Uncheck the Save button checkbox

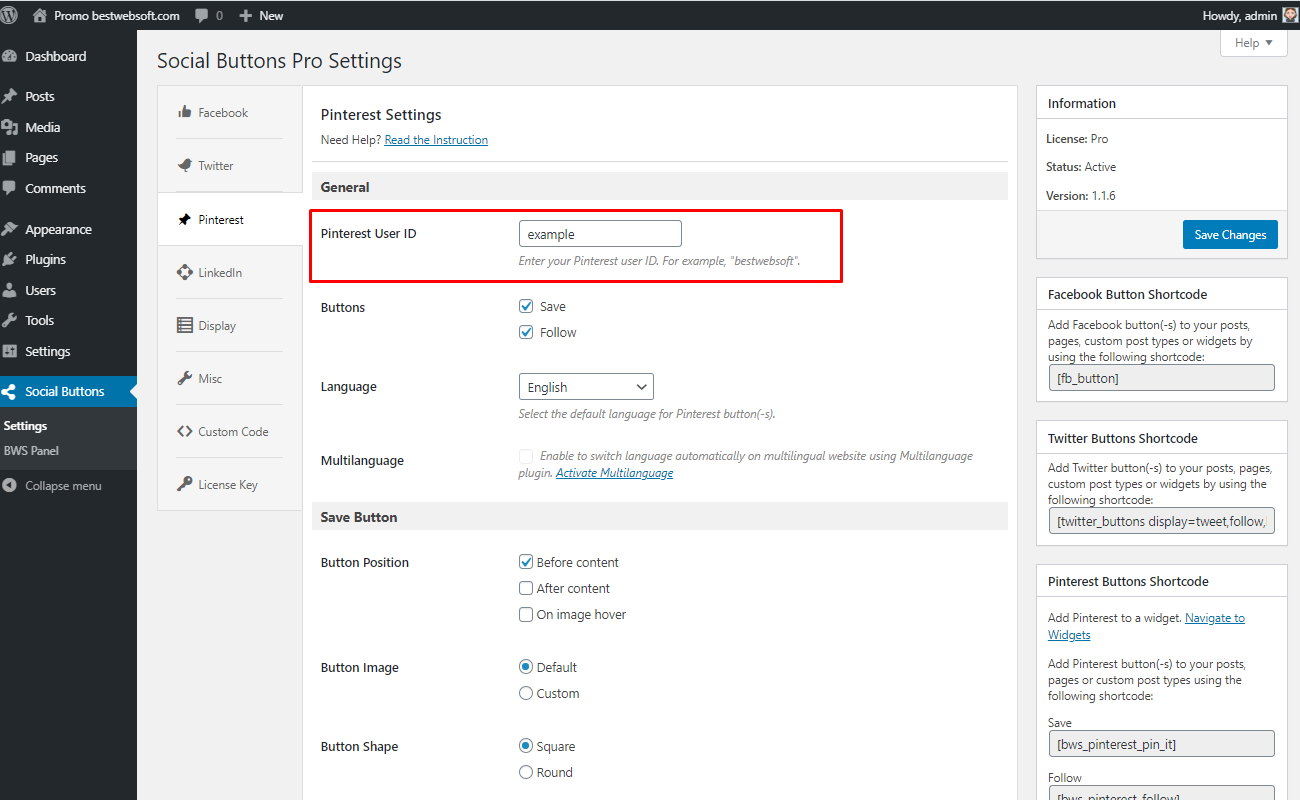pyautogui.click(x=526, y=306)
